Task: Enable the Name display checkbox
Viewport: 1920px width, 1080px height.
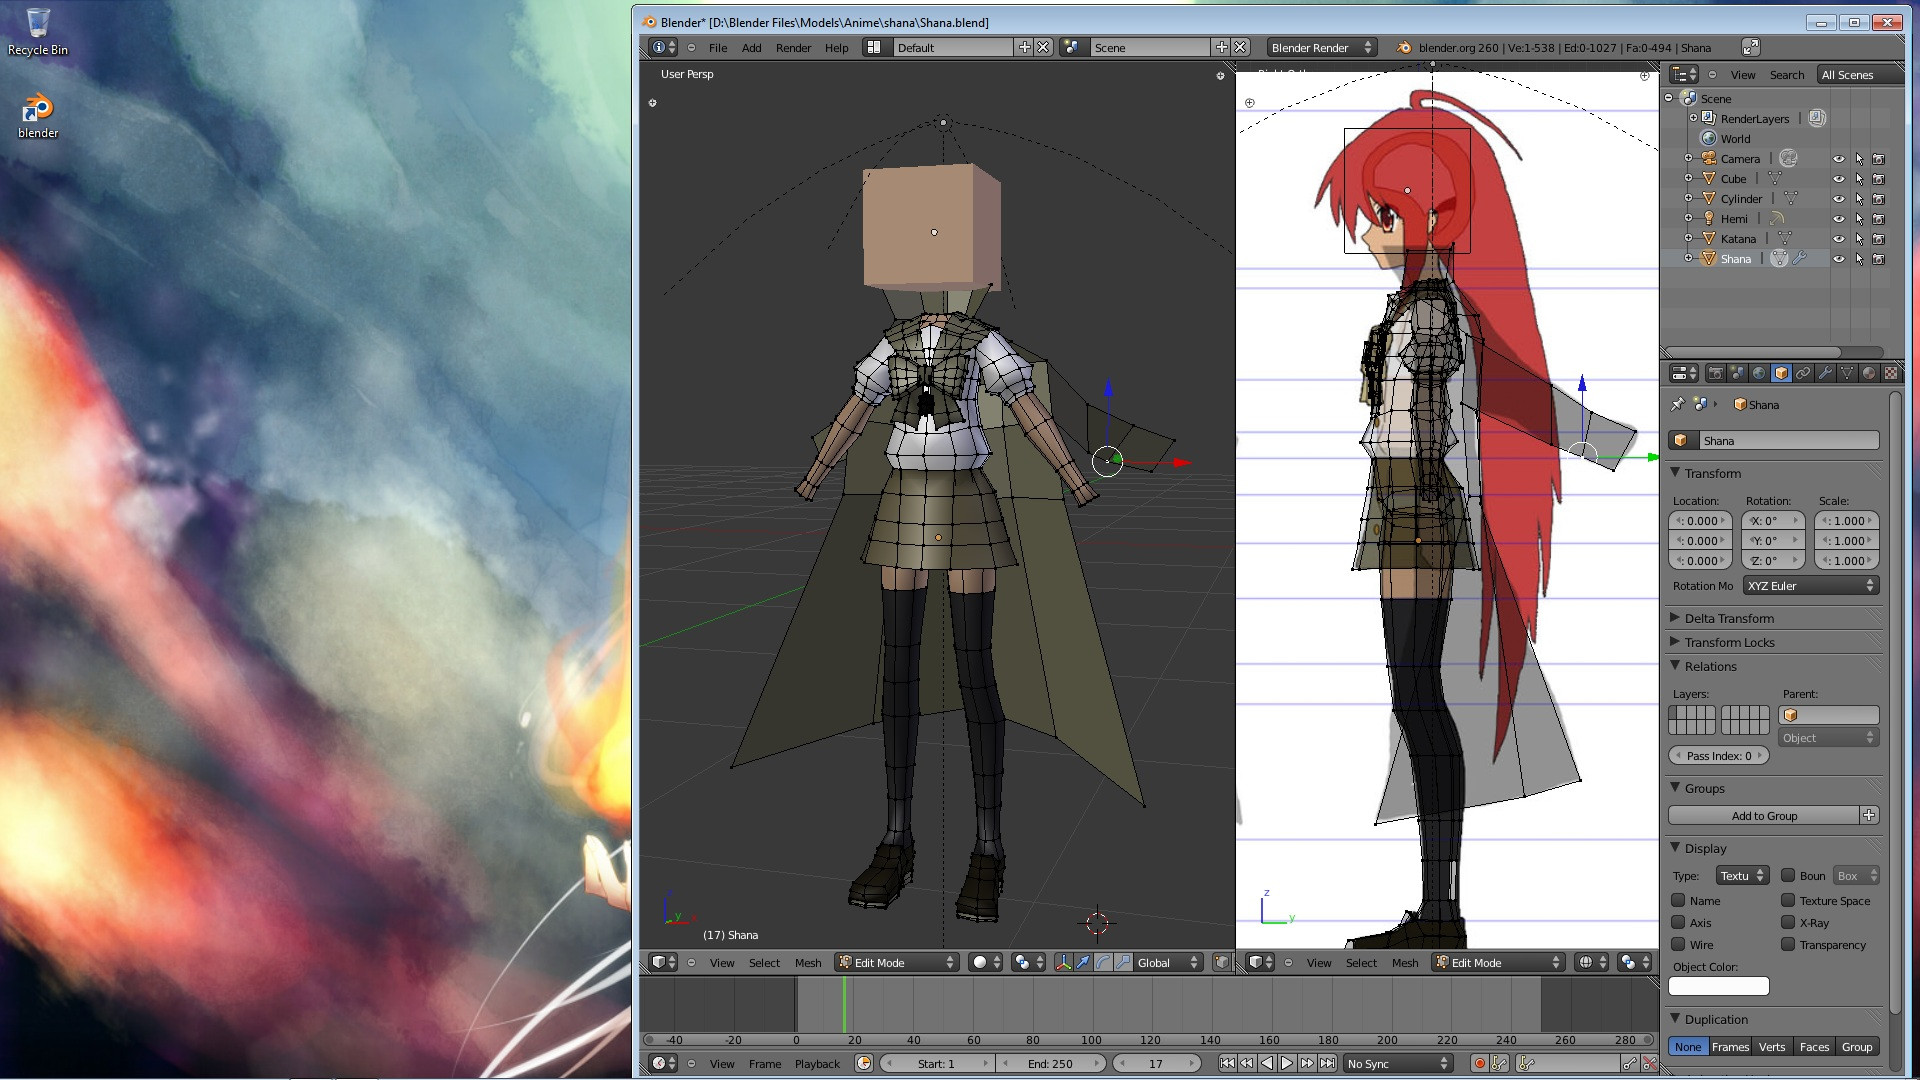Action: point(1678,900)
